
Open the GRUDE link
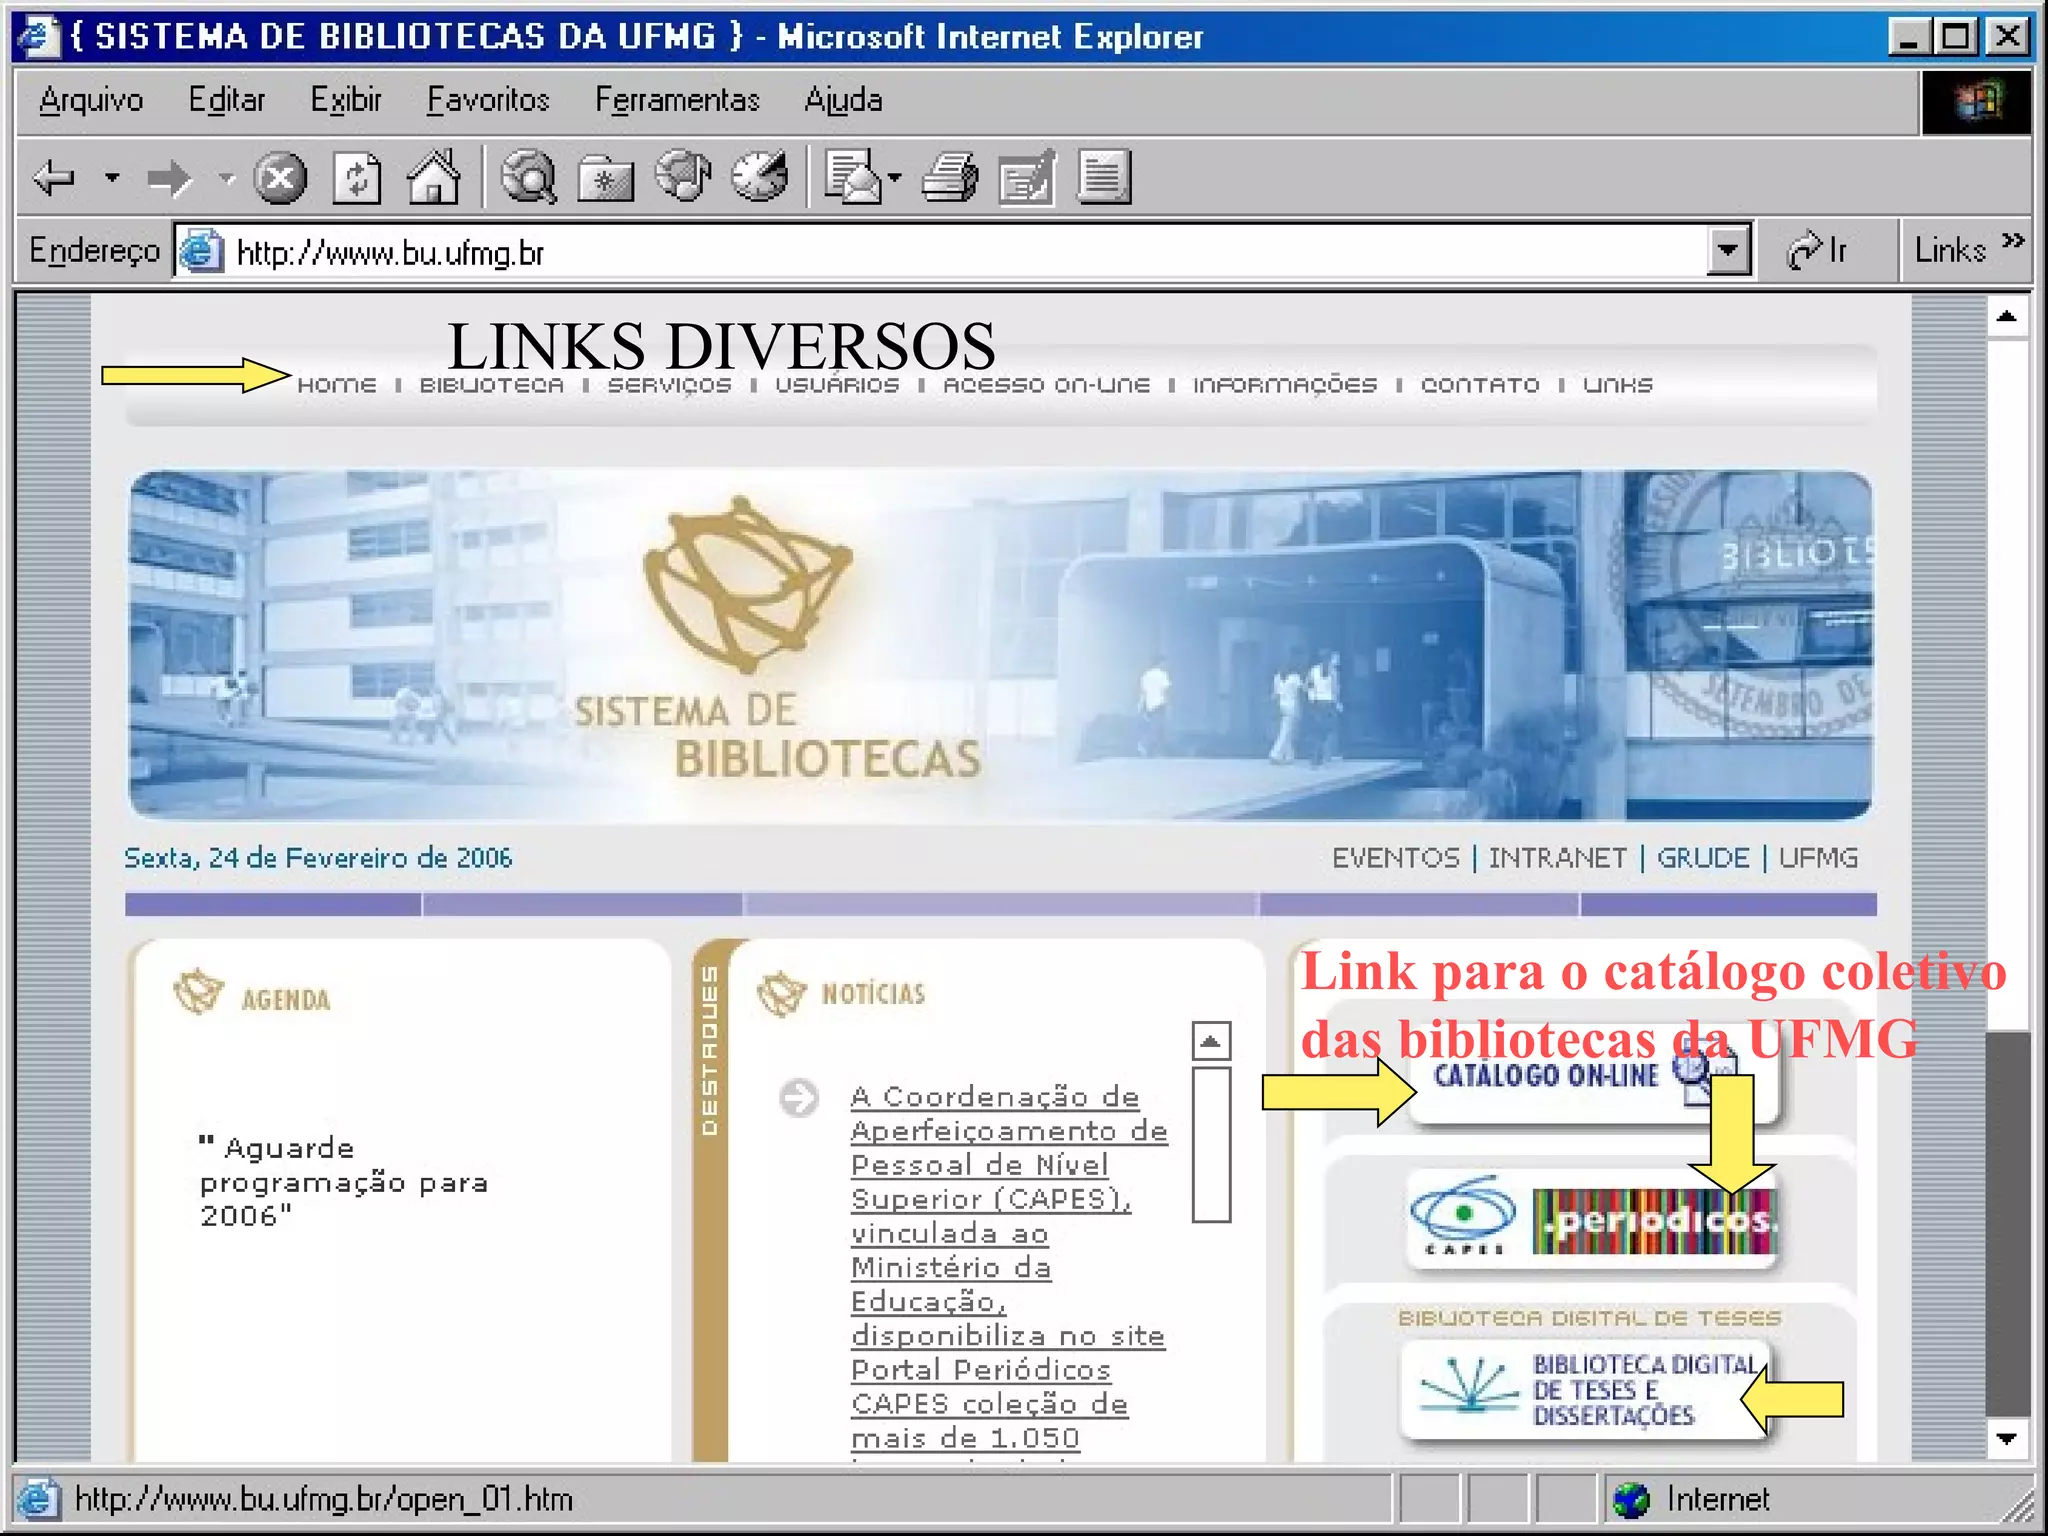click(x=1703, y=858)
